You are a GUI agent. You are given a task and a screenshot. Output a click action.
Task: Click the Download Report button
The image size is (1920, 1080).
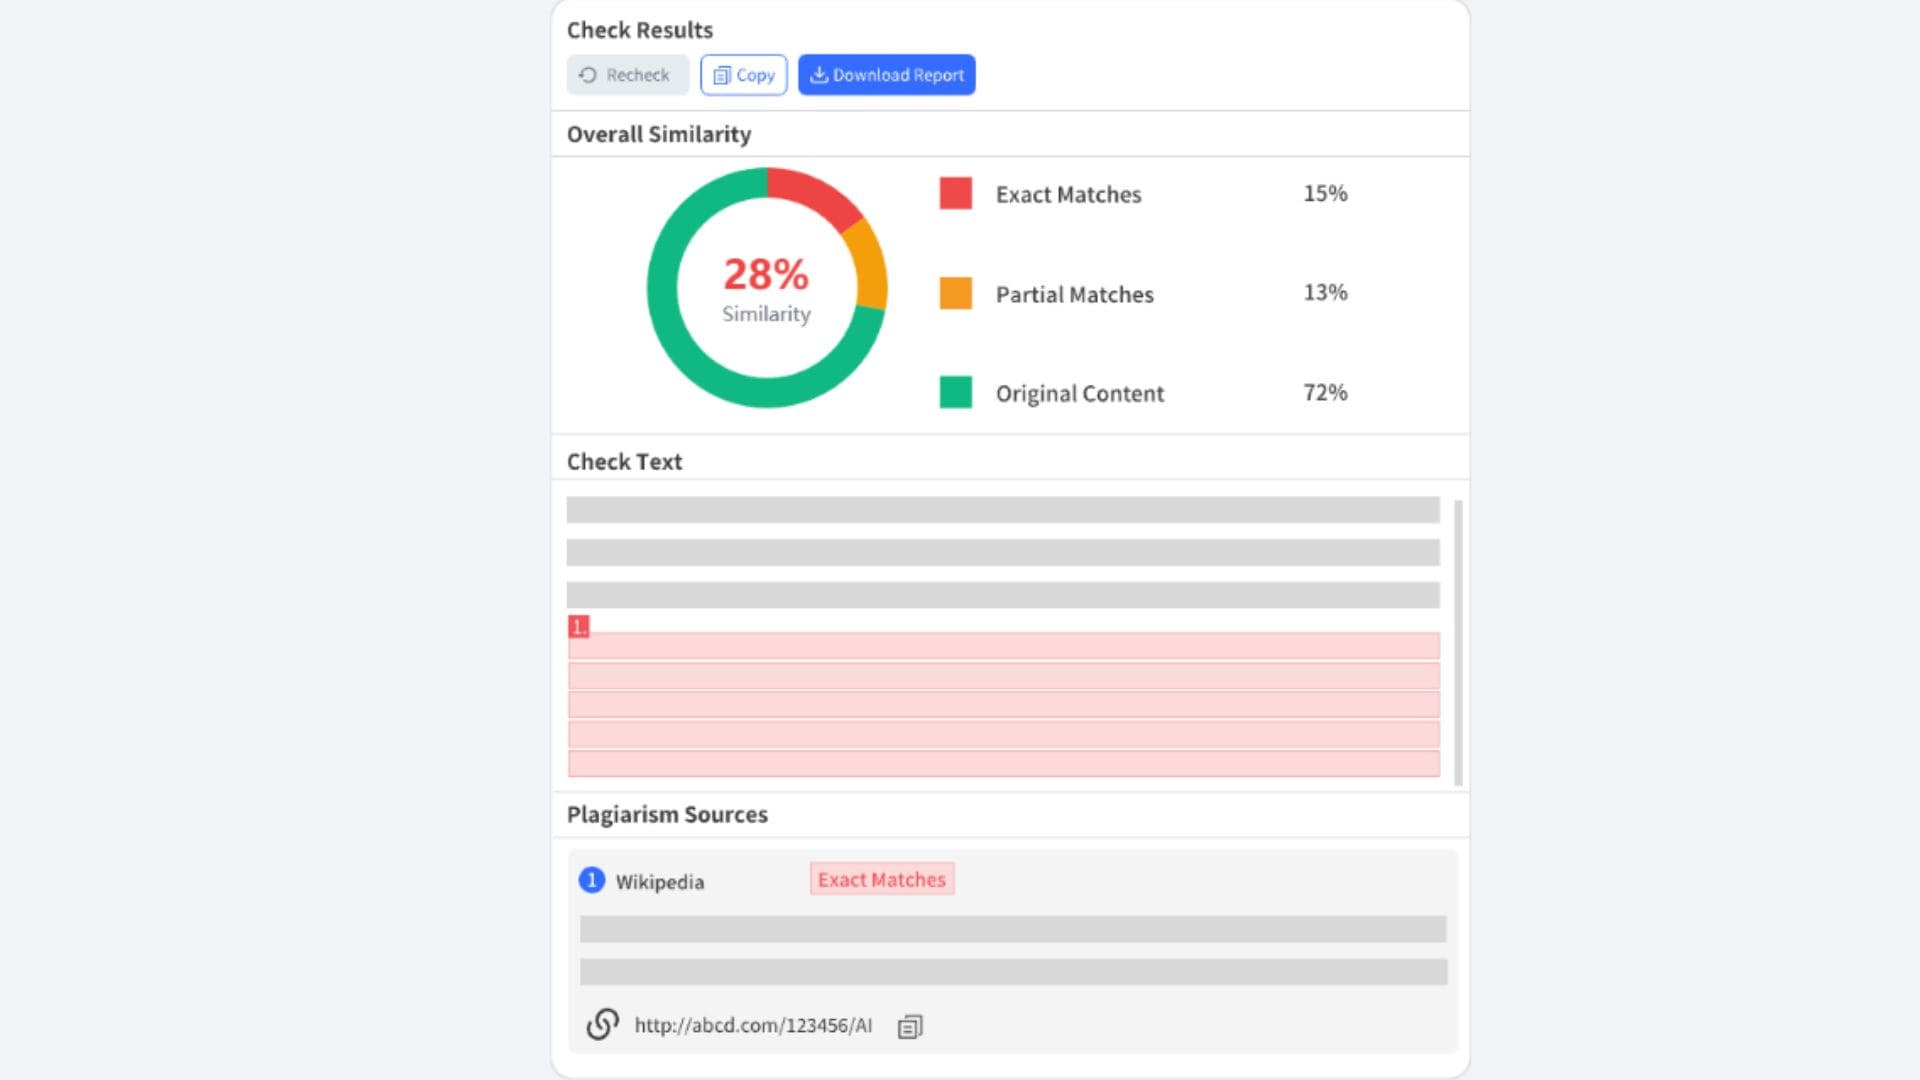886,75
